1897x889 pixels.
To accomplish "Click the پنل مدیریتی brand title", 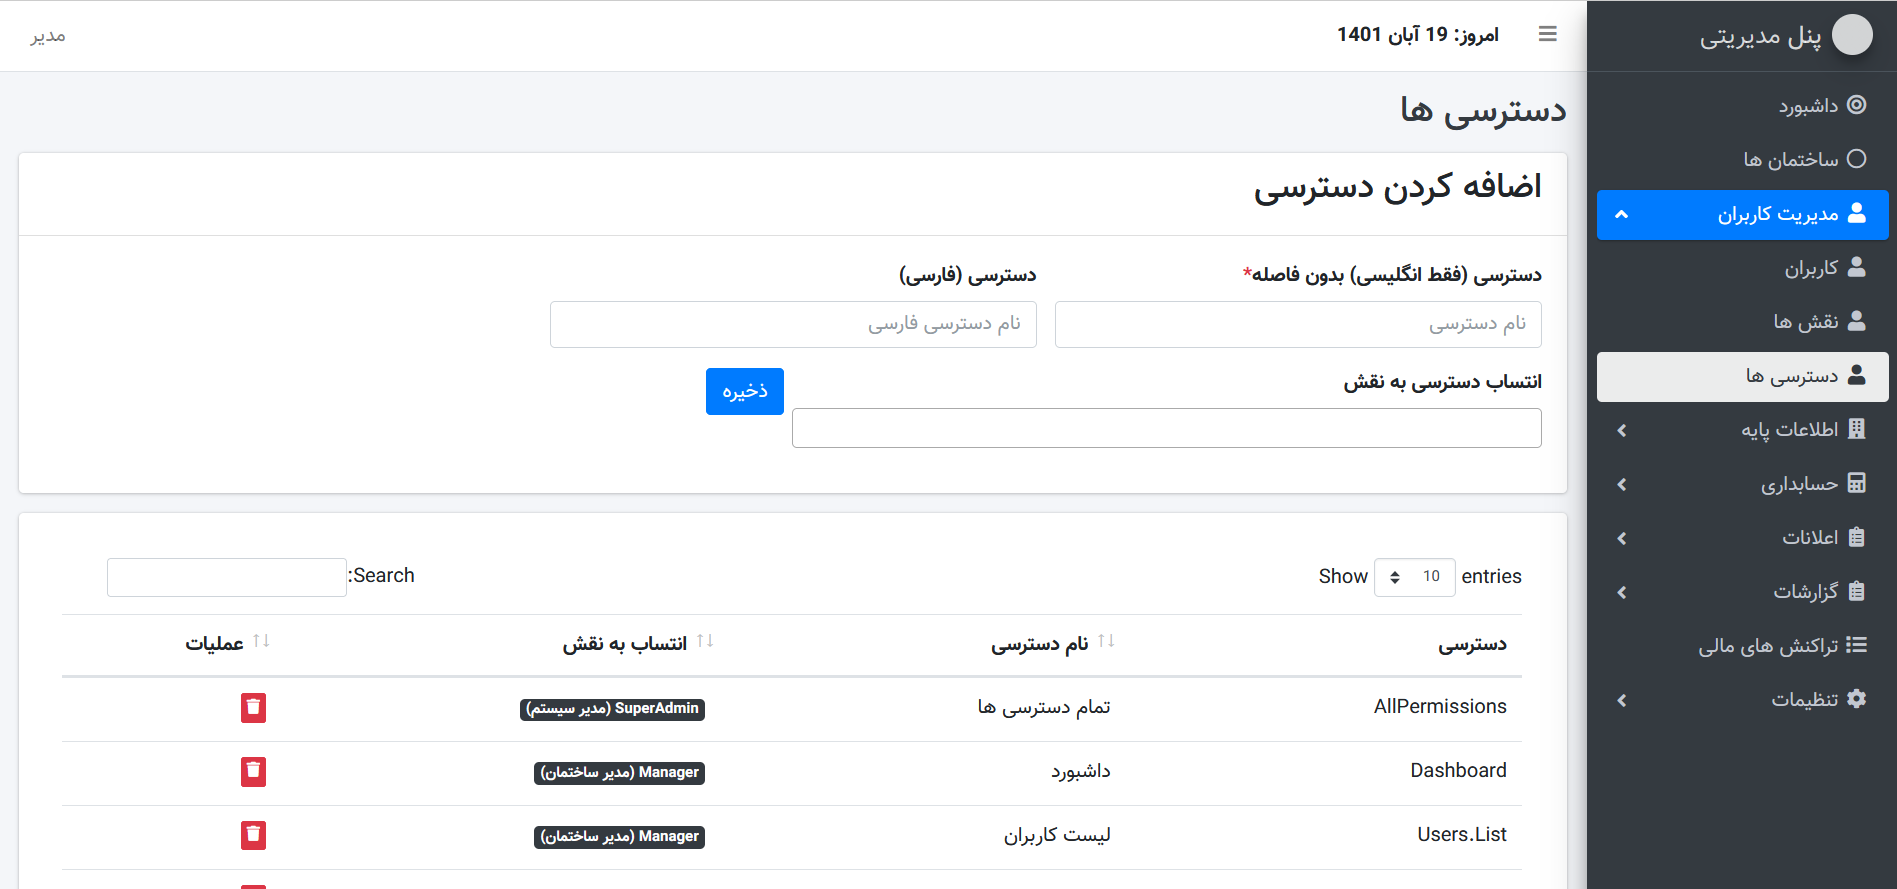I will pyautogui.click(x=1760, y=37).
